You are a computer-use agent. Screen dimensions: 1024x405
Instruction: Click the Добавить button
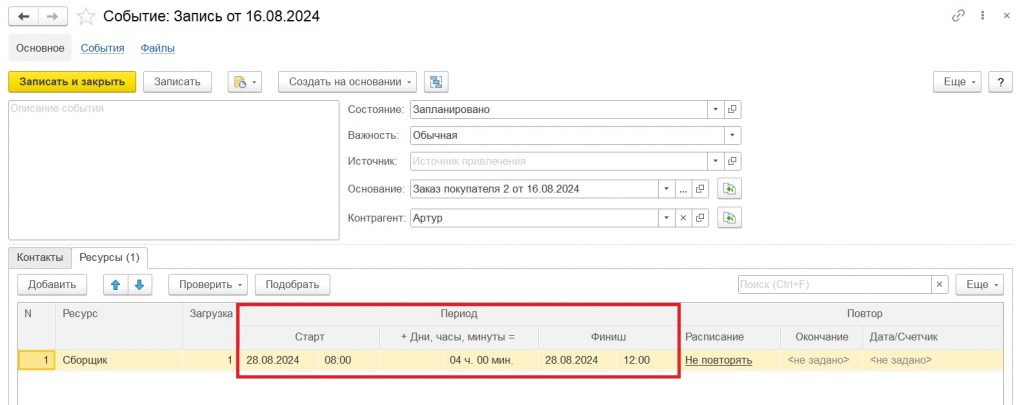click(x=52, y=285)
